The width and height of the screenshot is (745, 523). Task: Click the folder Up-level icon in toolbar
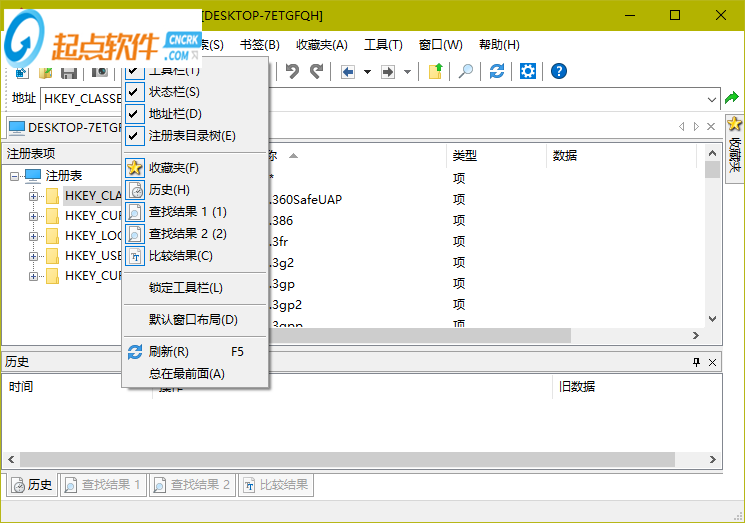(435, 71)
